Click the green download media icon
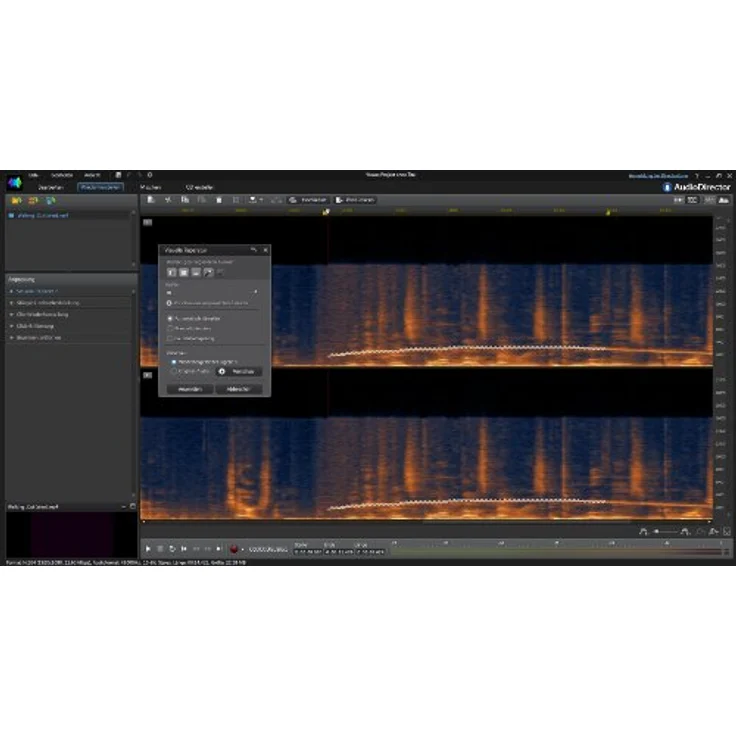 (50, 200)
